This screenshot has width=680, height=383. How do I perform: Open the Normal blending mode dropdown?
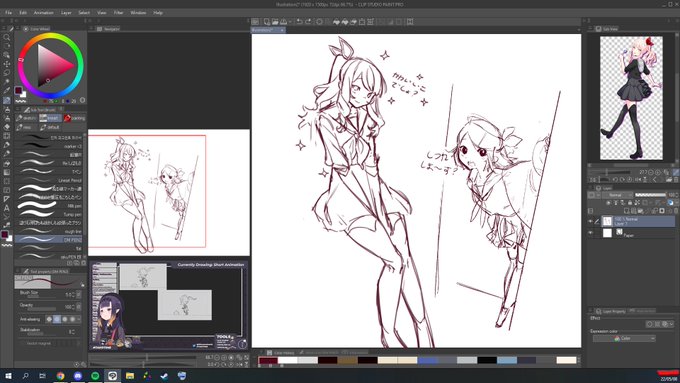(x=618, y=195)
